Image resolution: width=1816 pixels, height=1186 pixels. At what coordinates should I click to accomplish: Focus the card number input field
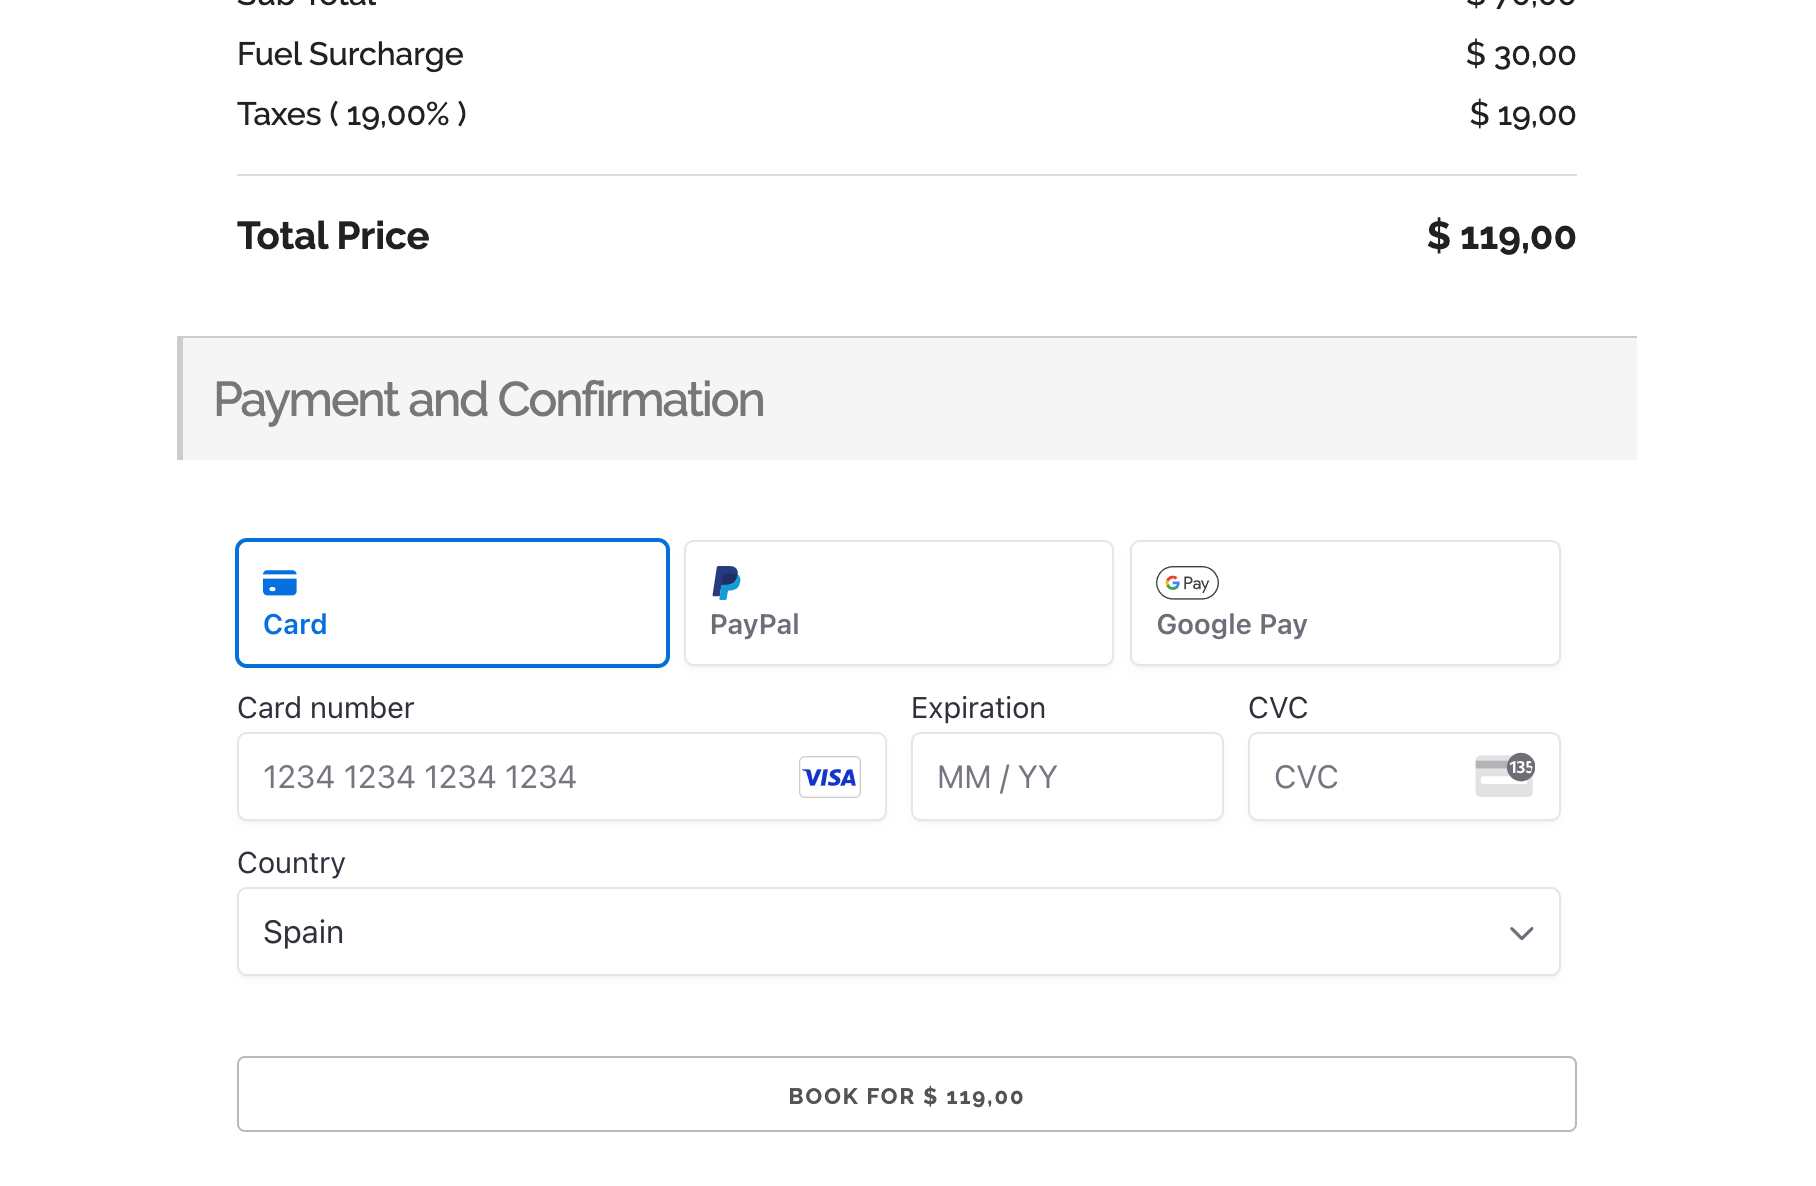(x=520, y=777)
